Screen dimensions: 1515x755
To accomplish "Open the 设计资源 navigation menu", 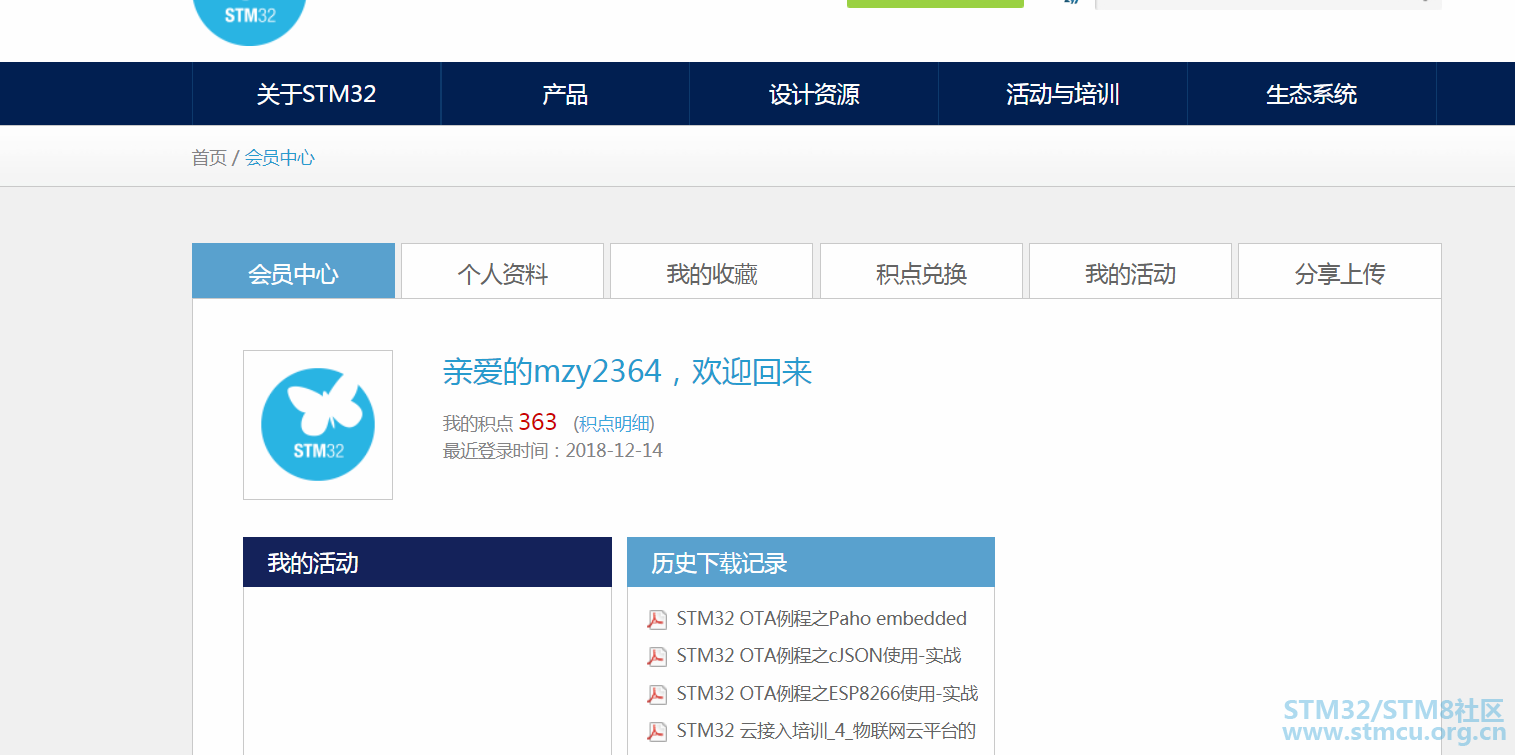I will (x=814, y=94).
